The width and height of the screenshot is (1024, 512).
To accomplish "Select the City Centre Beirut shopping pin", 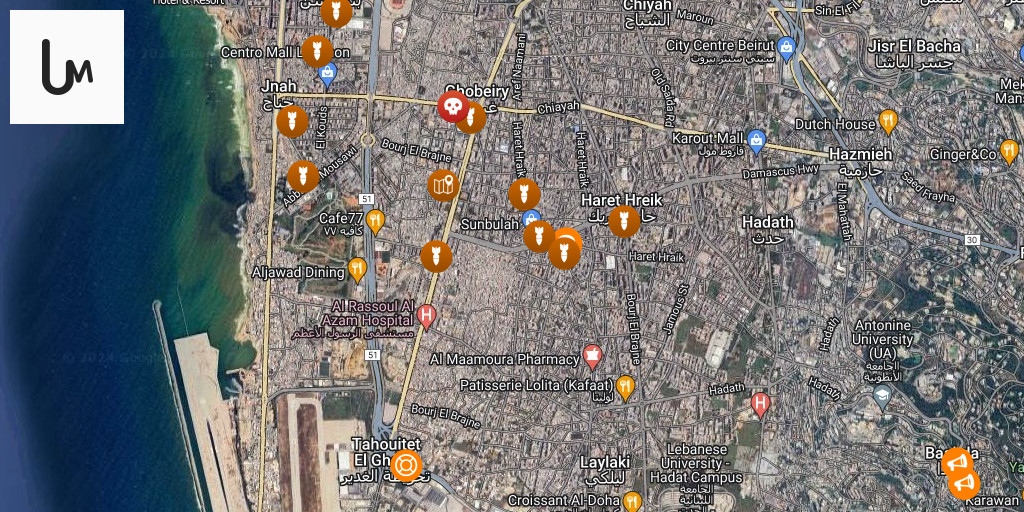I will pyautogui.click(x=787, y=49).
